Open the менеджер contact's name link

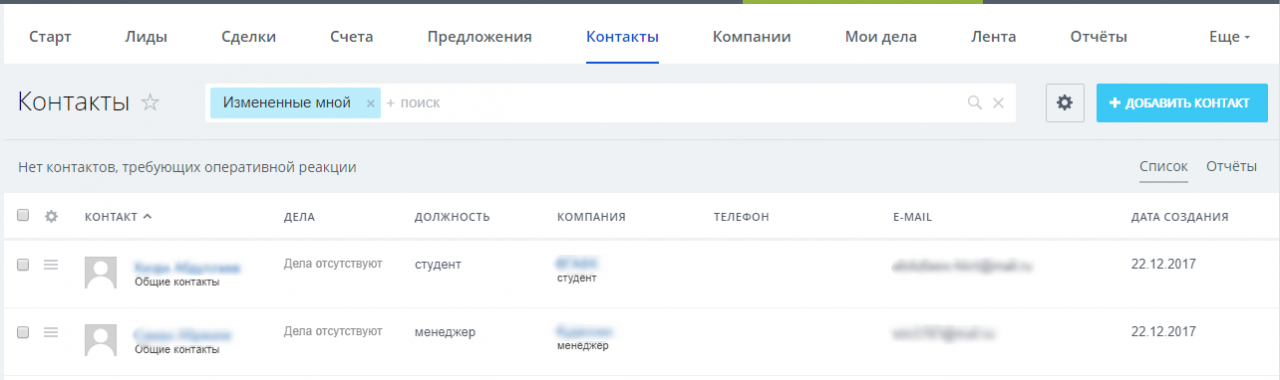pyautogui.click(x=183, y=335)
